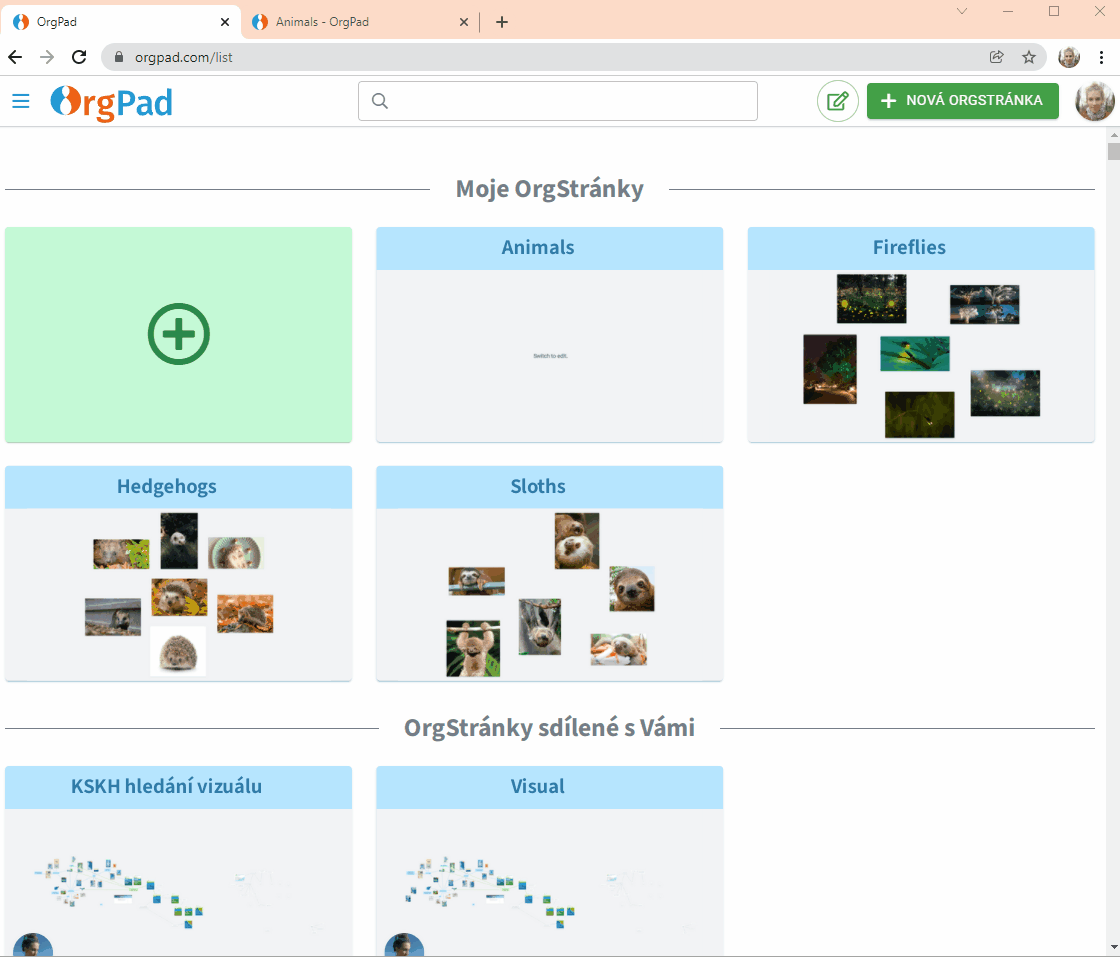Open the hamburger menu icon
Viewport: 1120px width, 957px height.
pos(20,101)
